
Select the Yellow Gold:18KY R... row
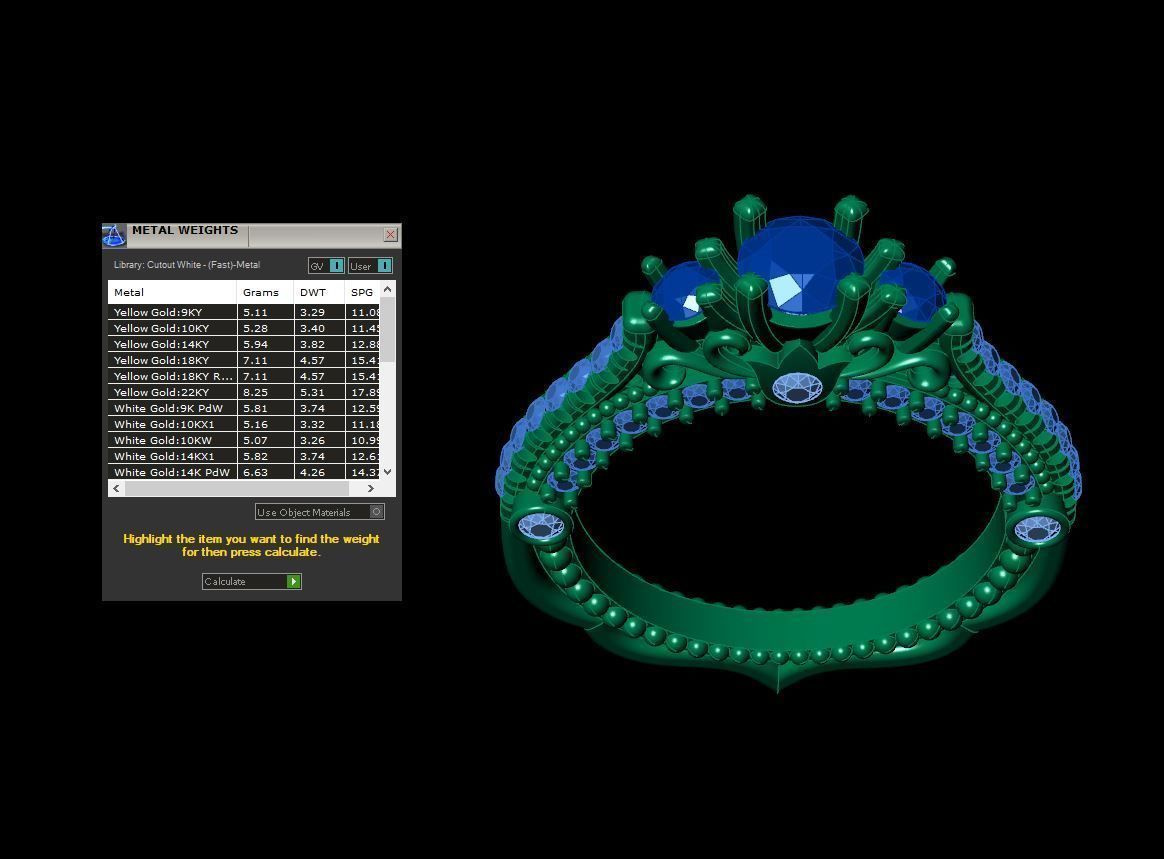pyautogui.click(x=244, y=376)
